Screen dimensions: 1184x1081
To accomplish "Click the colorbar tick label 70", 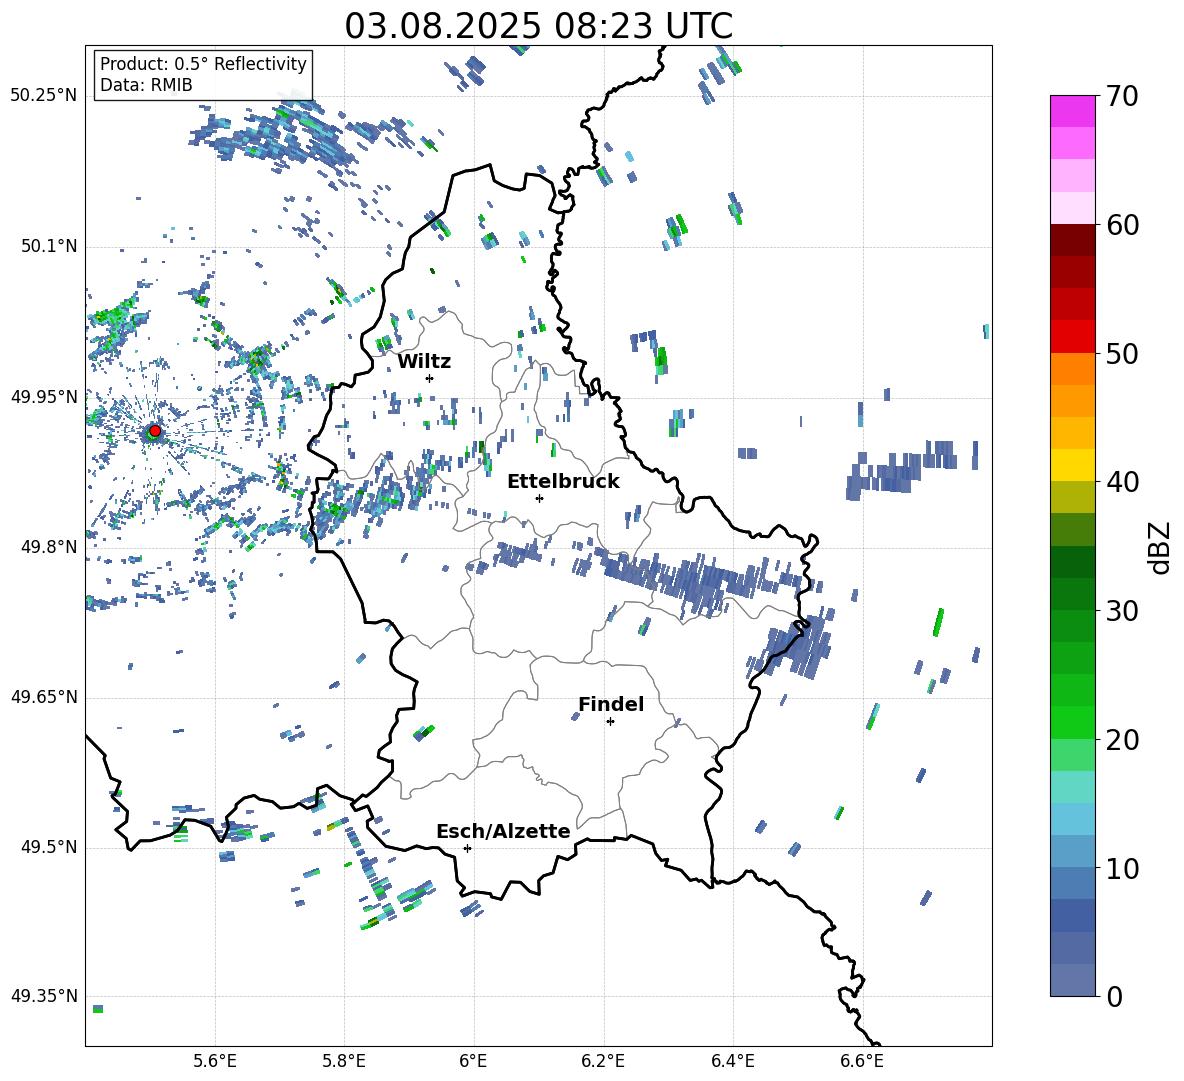I will tap(1122, 97).
